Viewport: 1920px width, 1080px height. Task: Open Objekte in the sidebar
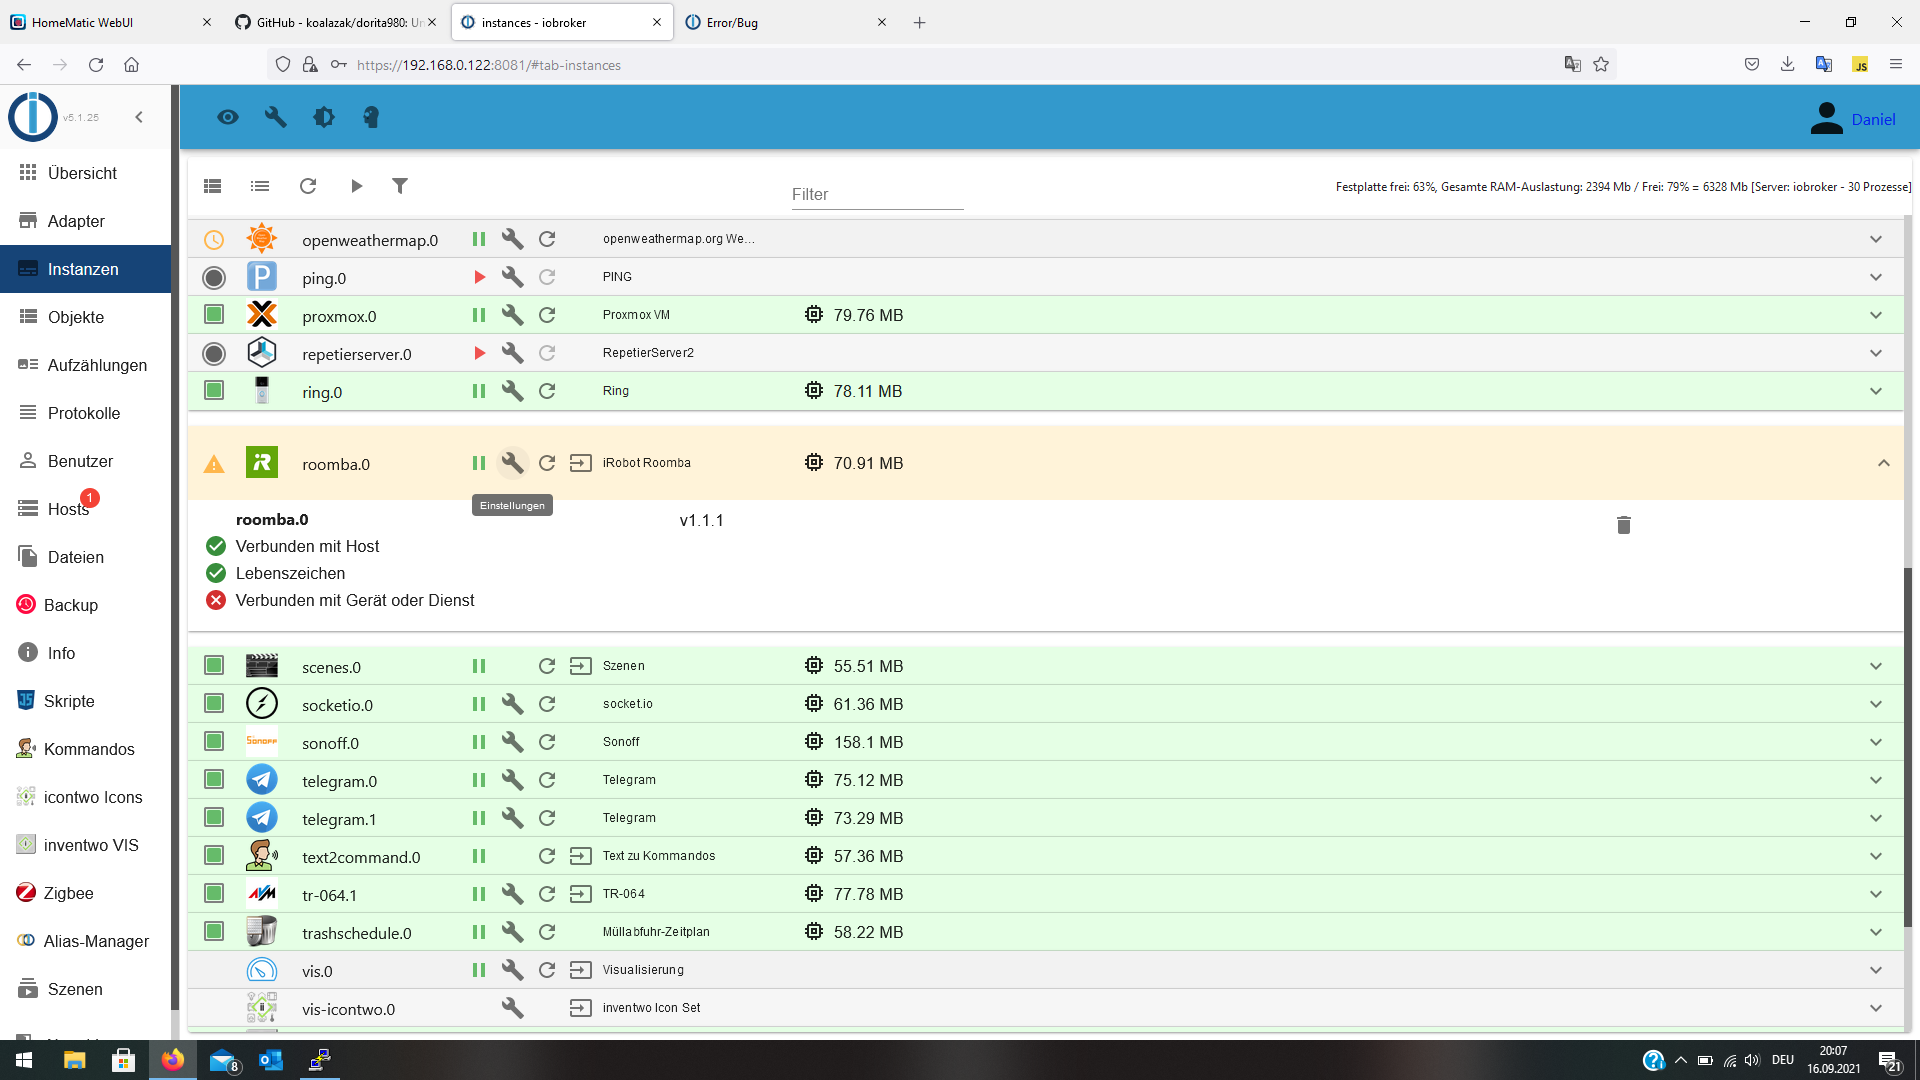point(76,317)
